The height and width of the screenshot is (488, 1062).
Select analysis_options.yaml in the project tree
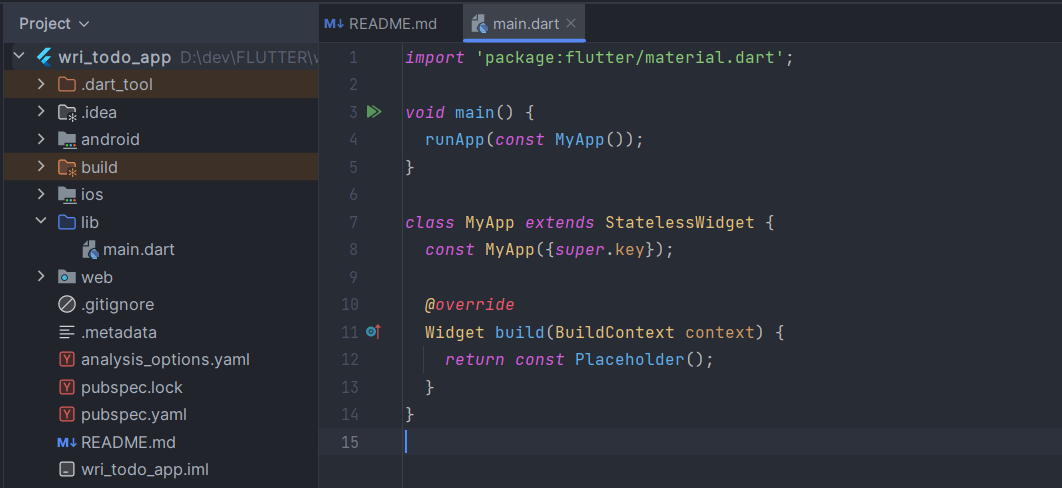click(165, 359)
